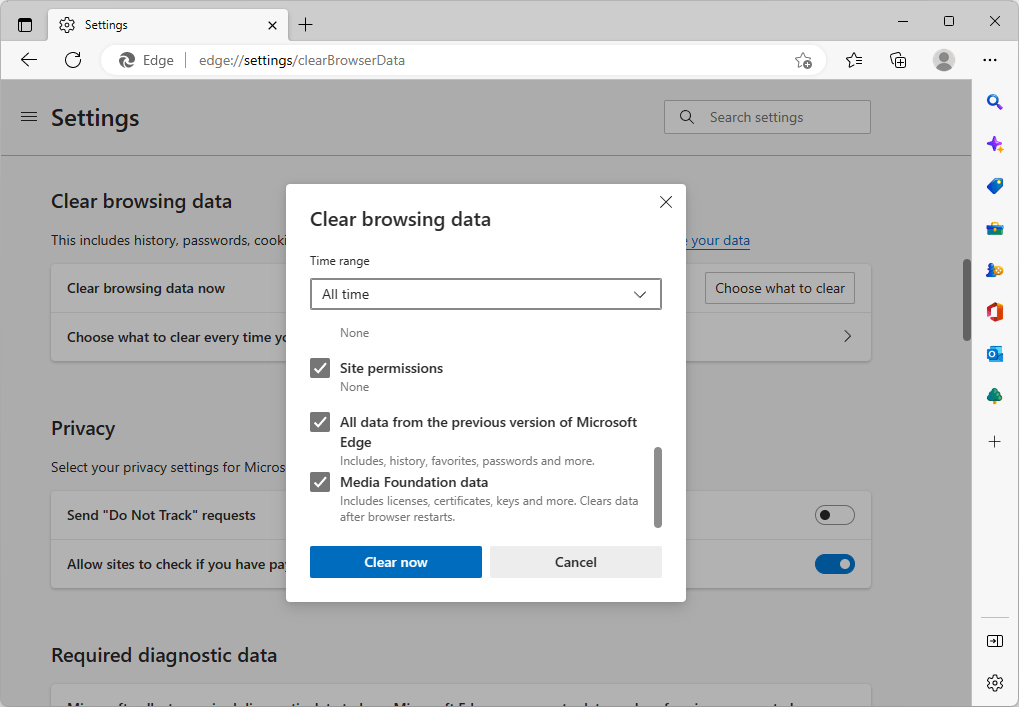Open the Tools briefcase icon in sidebar
Image resolution: width=1019 pixels, height=707 pixels.
(x=994, y=228)
